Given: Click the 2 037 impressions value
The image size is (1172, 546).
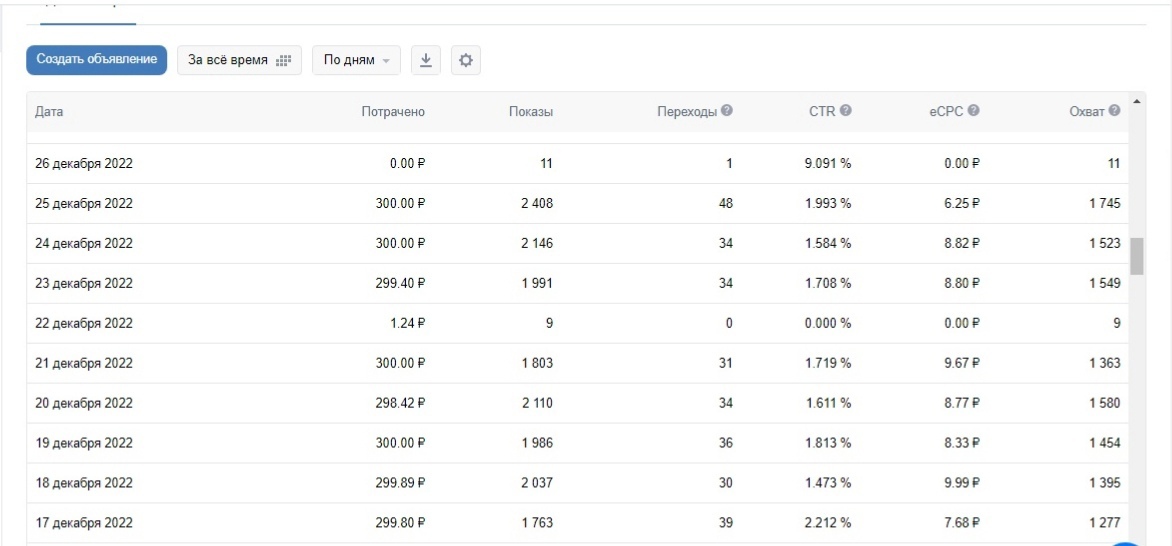Looking at the screenshot, I should point(537,483).
